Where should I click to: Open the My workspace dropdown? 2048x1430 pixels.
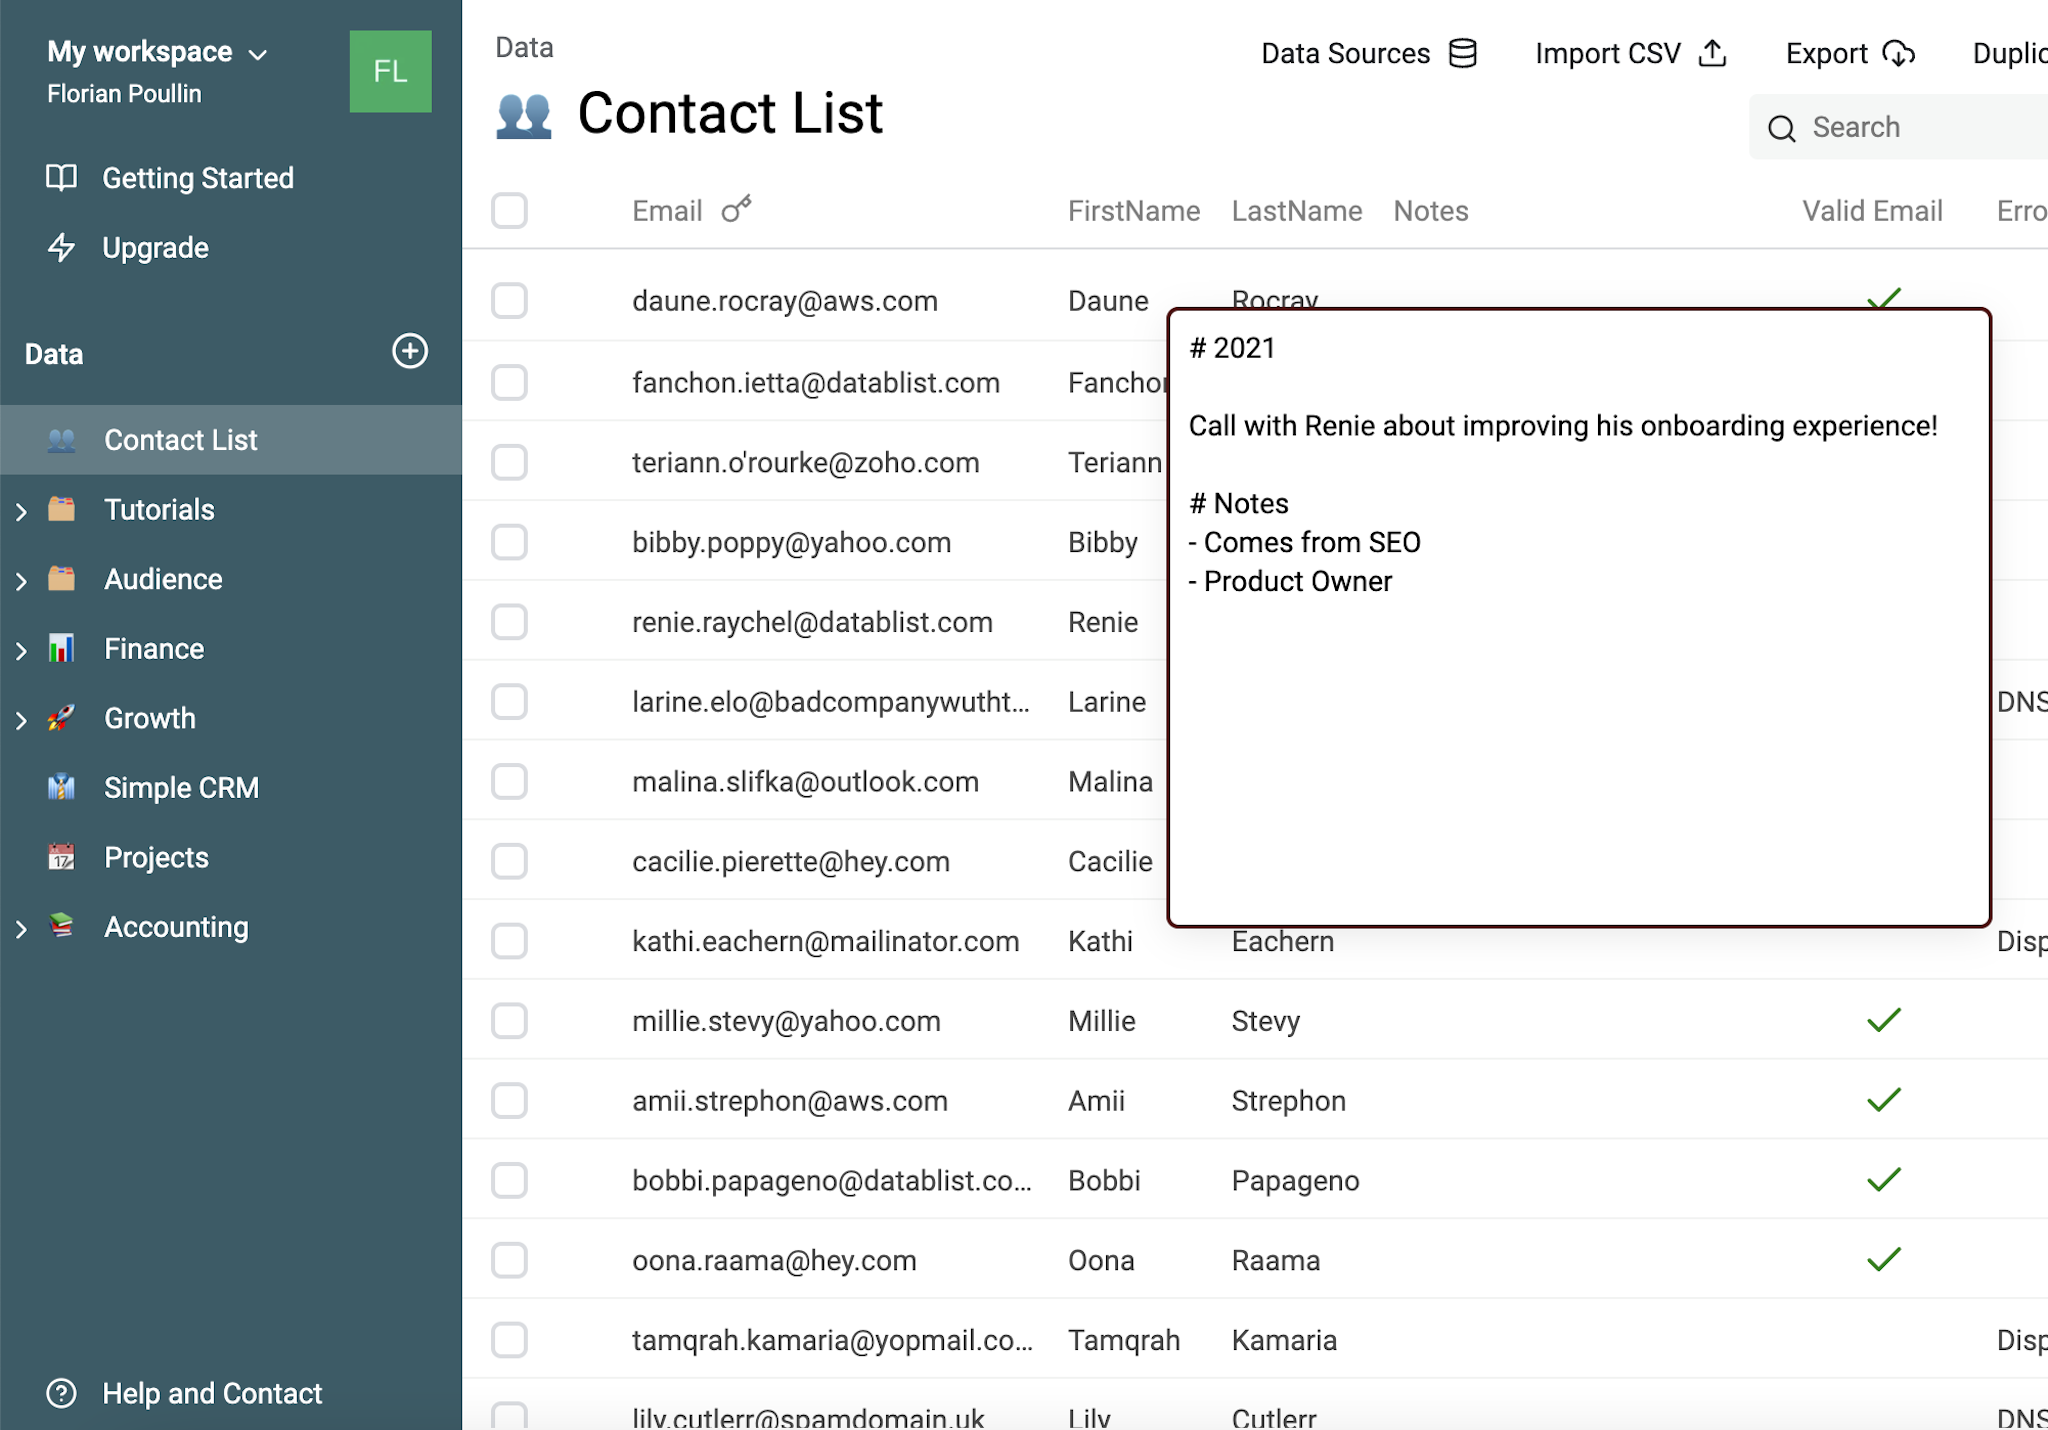point(259,53)
